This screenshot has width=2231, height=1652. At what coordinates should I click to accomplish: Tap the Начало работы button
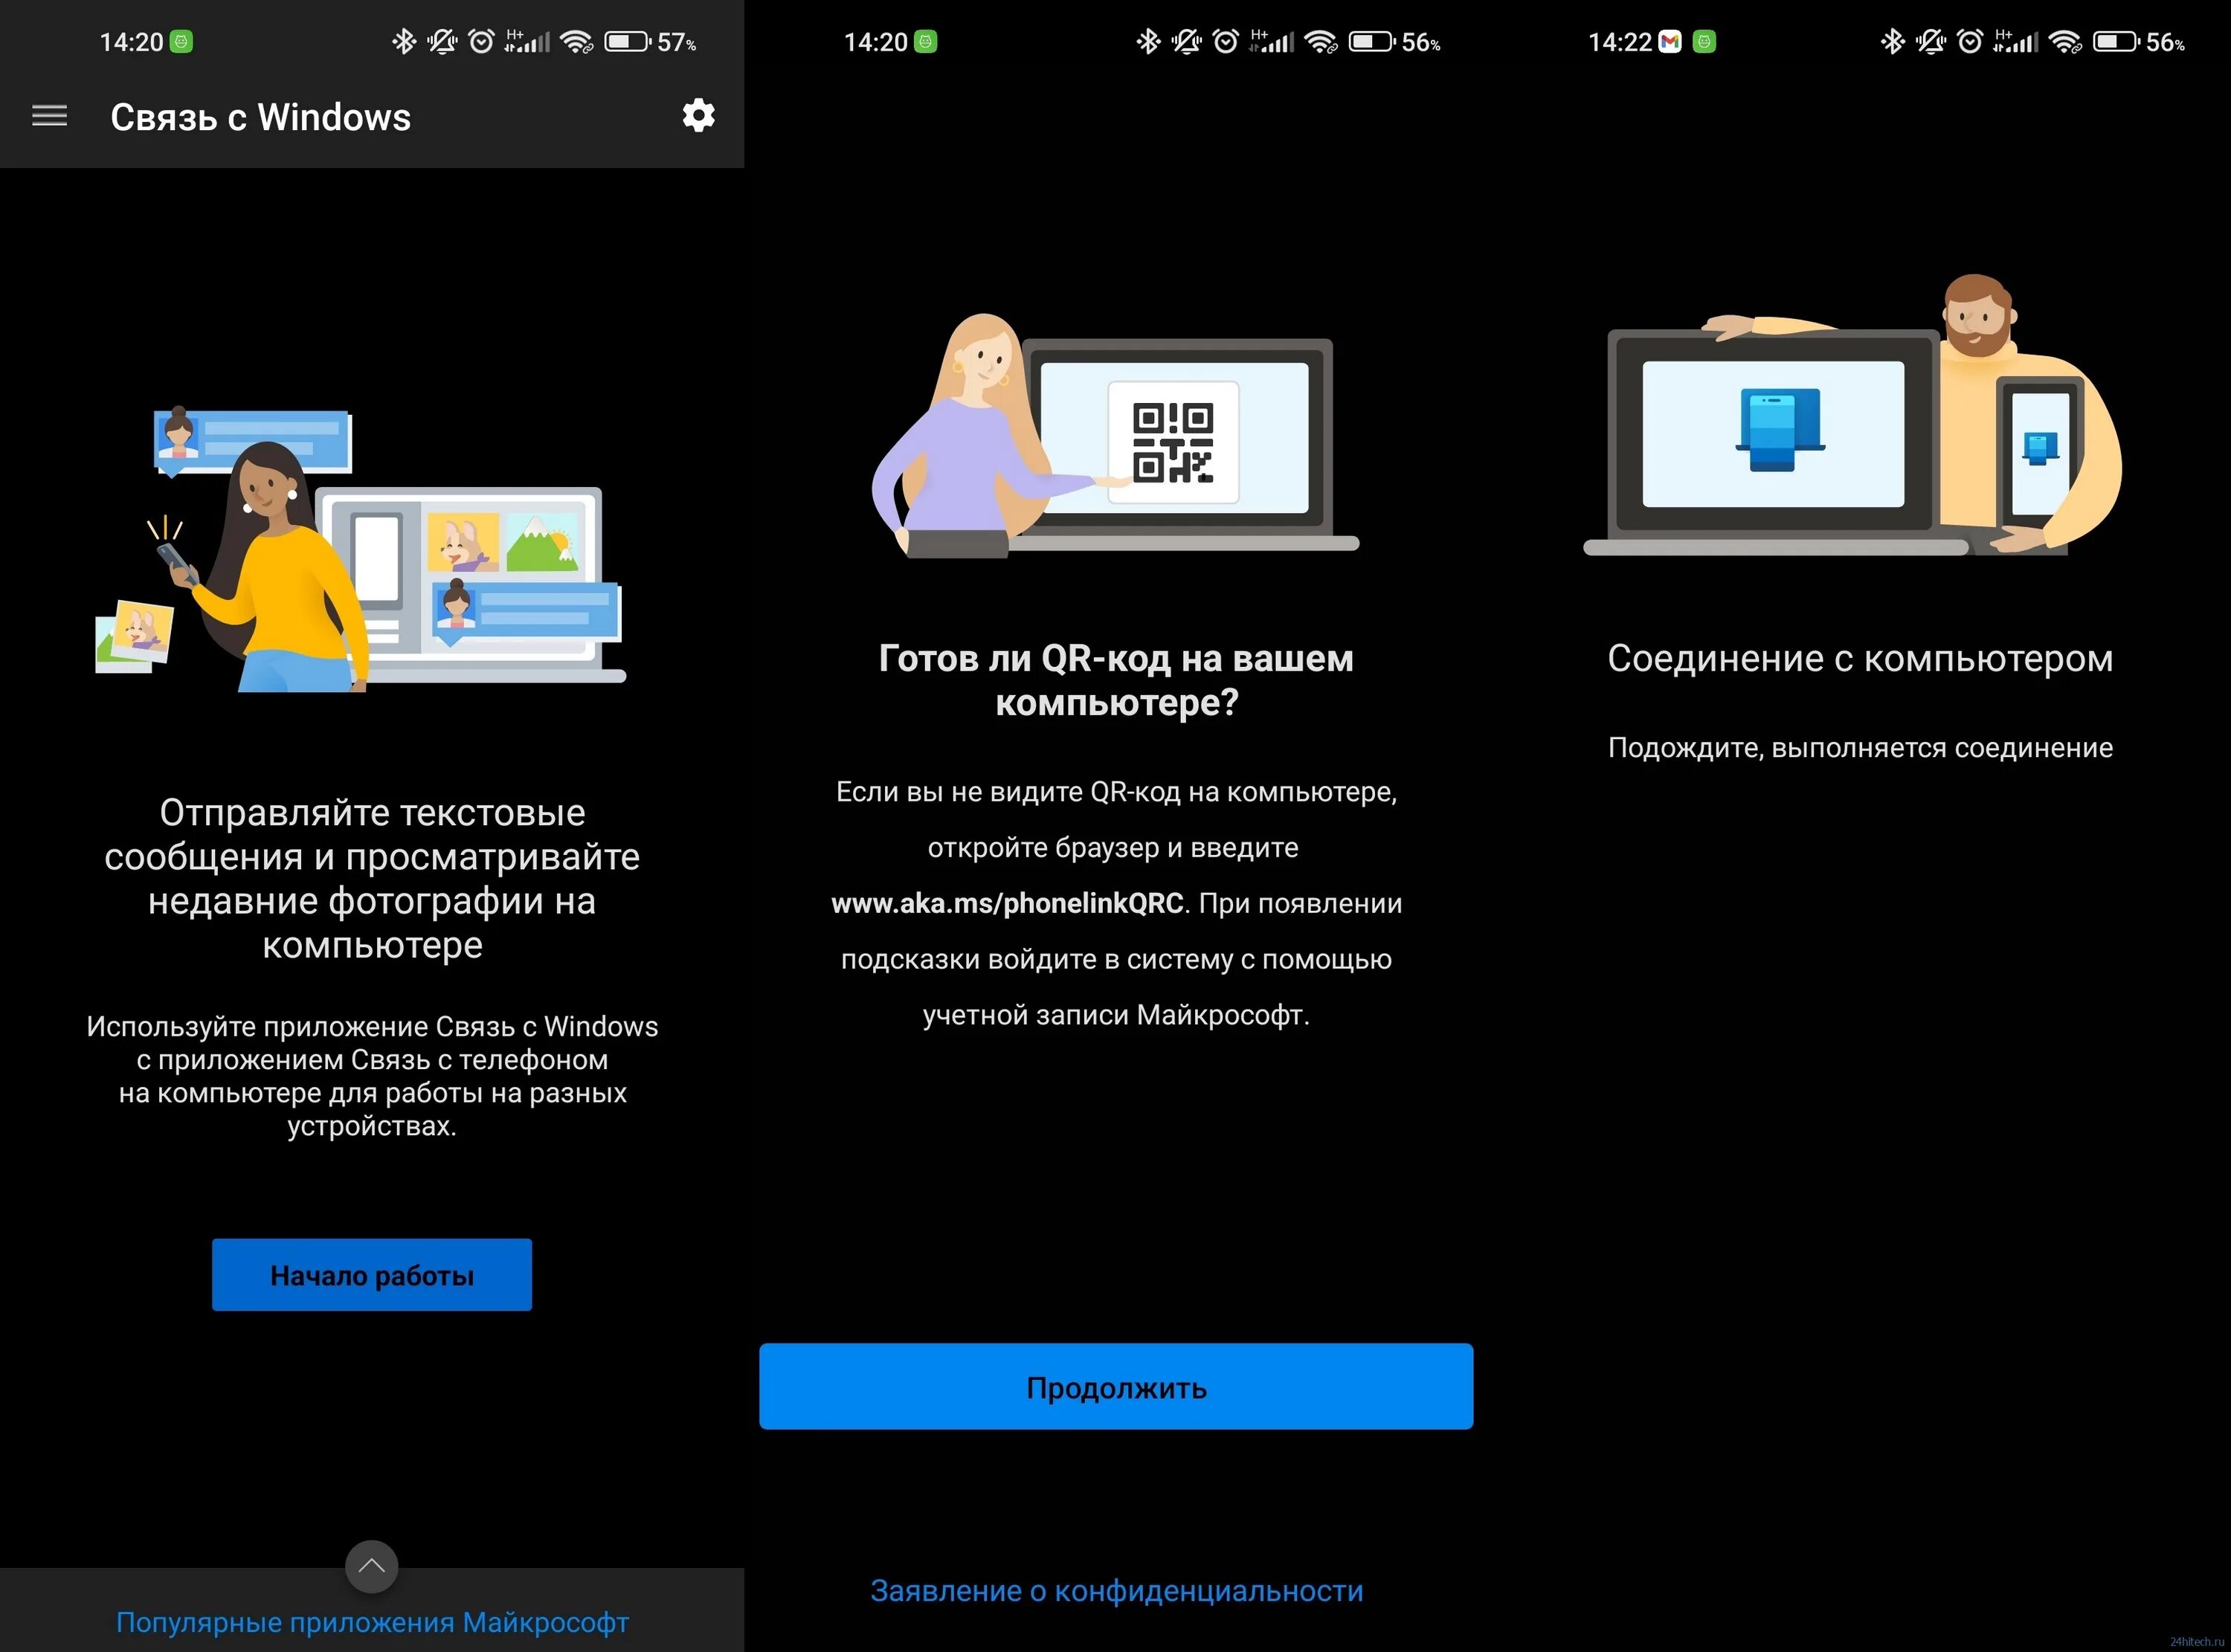[x=372, y=1275]
